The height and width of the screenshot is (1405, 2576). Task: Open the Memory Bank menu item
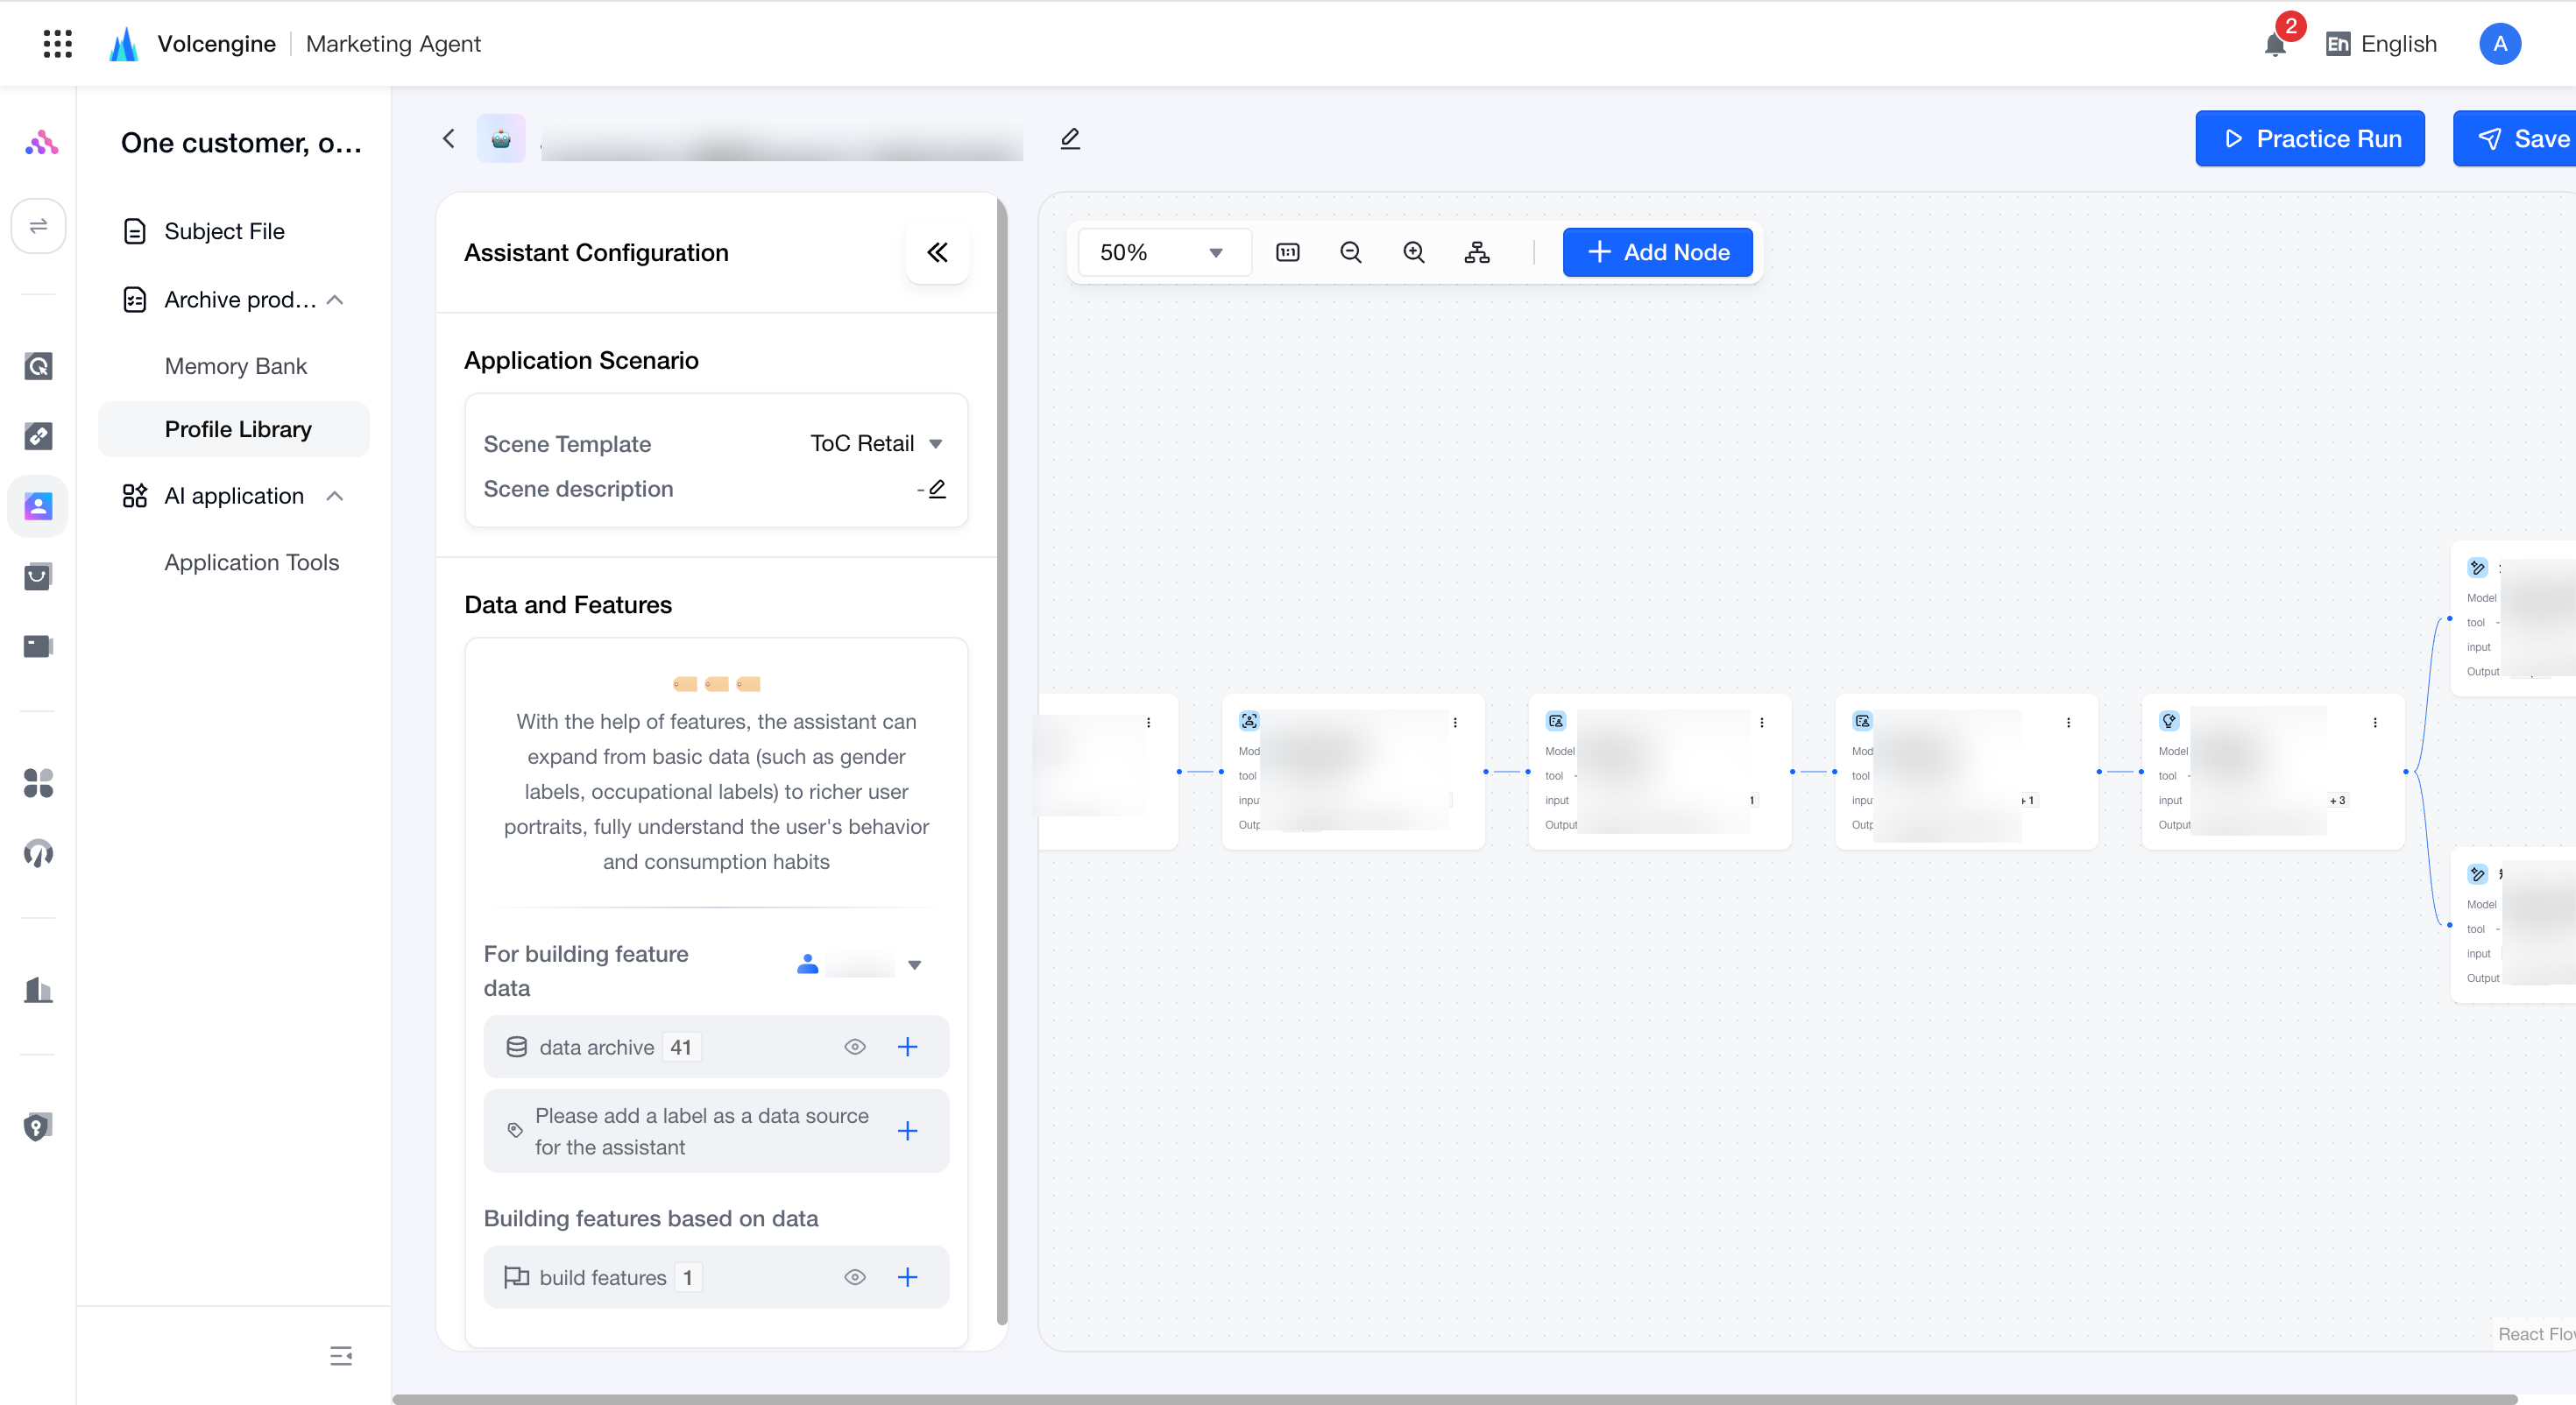pyautogui.click(x=235, y=366)
